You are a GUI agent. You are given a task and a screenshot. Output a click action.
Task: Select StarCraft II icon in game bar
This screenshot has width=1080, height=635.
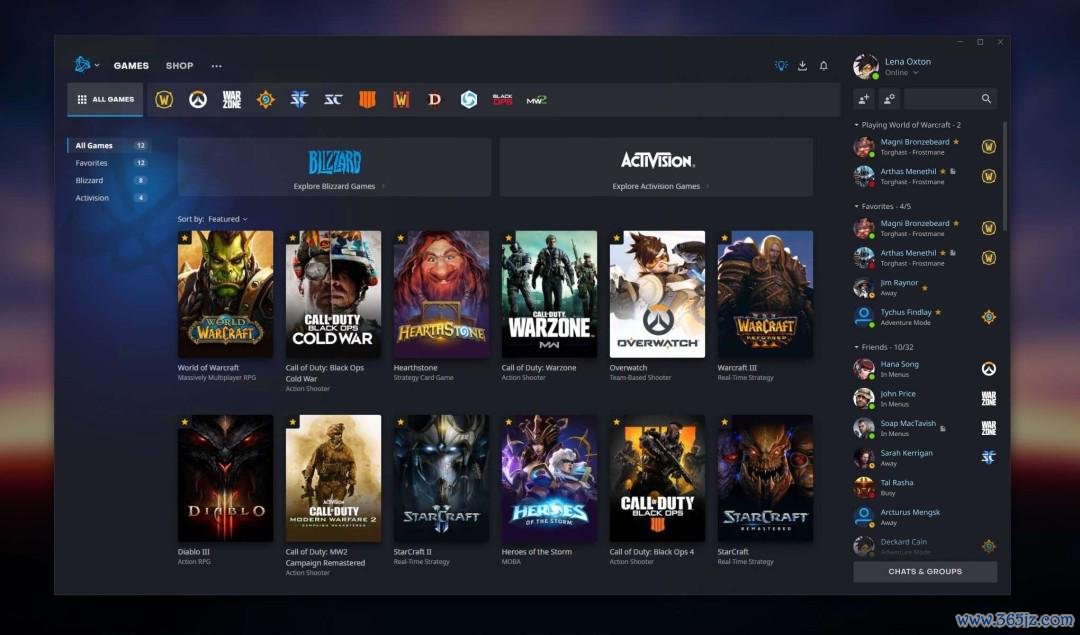click(299, 100)
